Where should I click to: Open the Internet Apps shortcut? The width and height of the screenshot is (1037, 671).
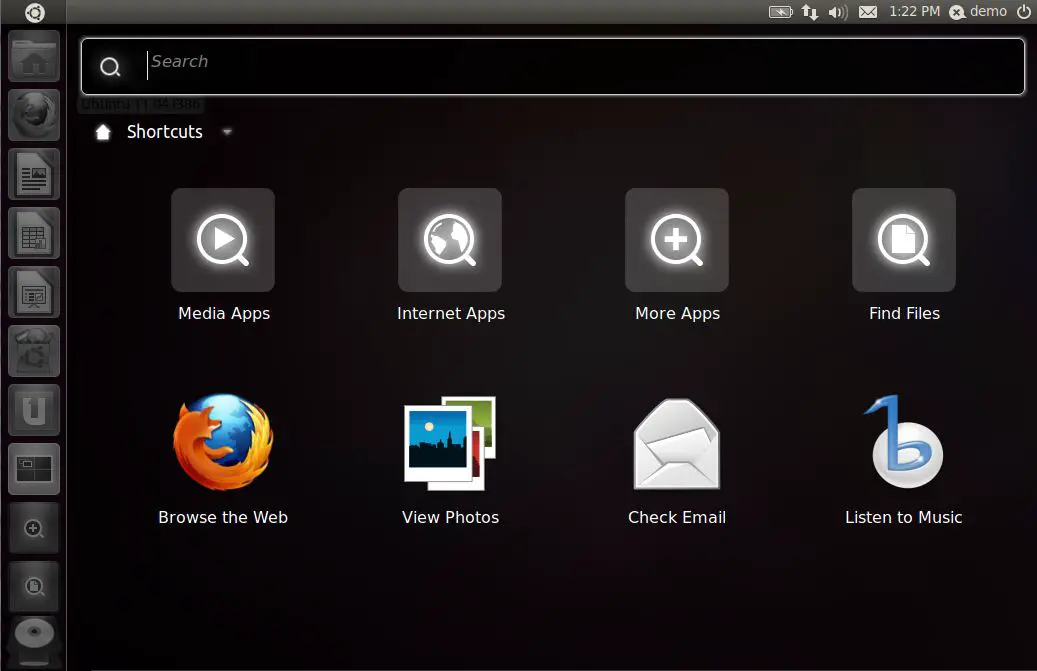450,240
